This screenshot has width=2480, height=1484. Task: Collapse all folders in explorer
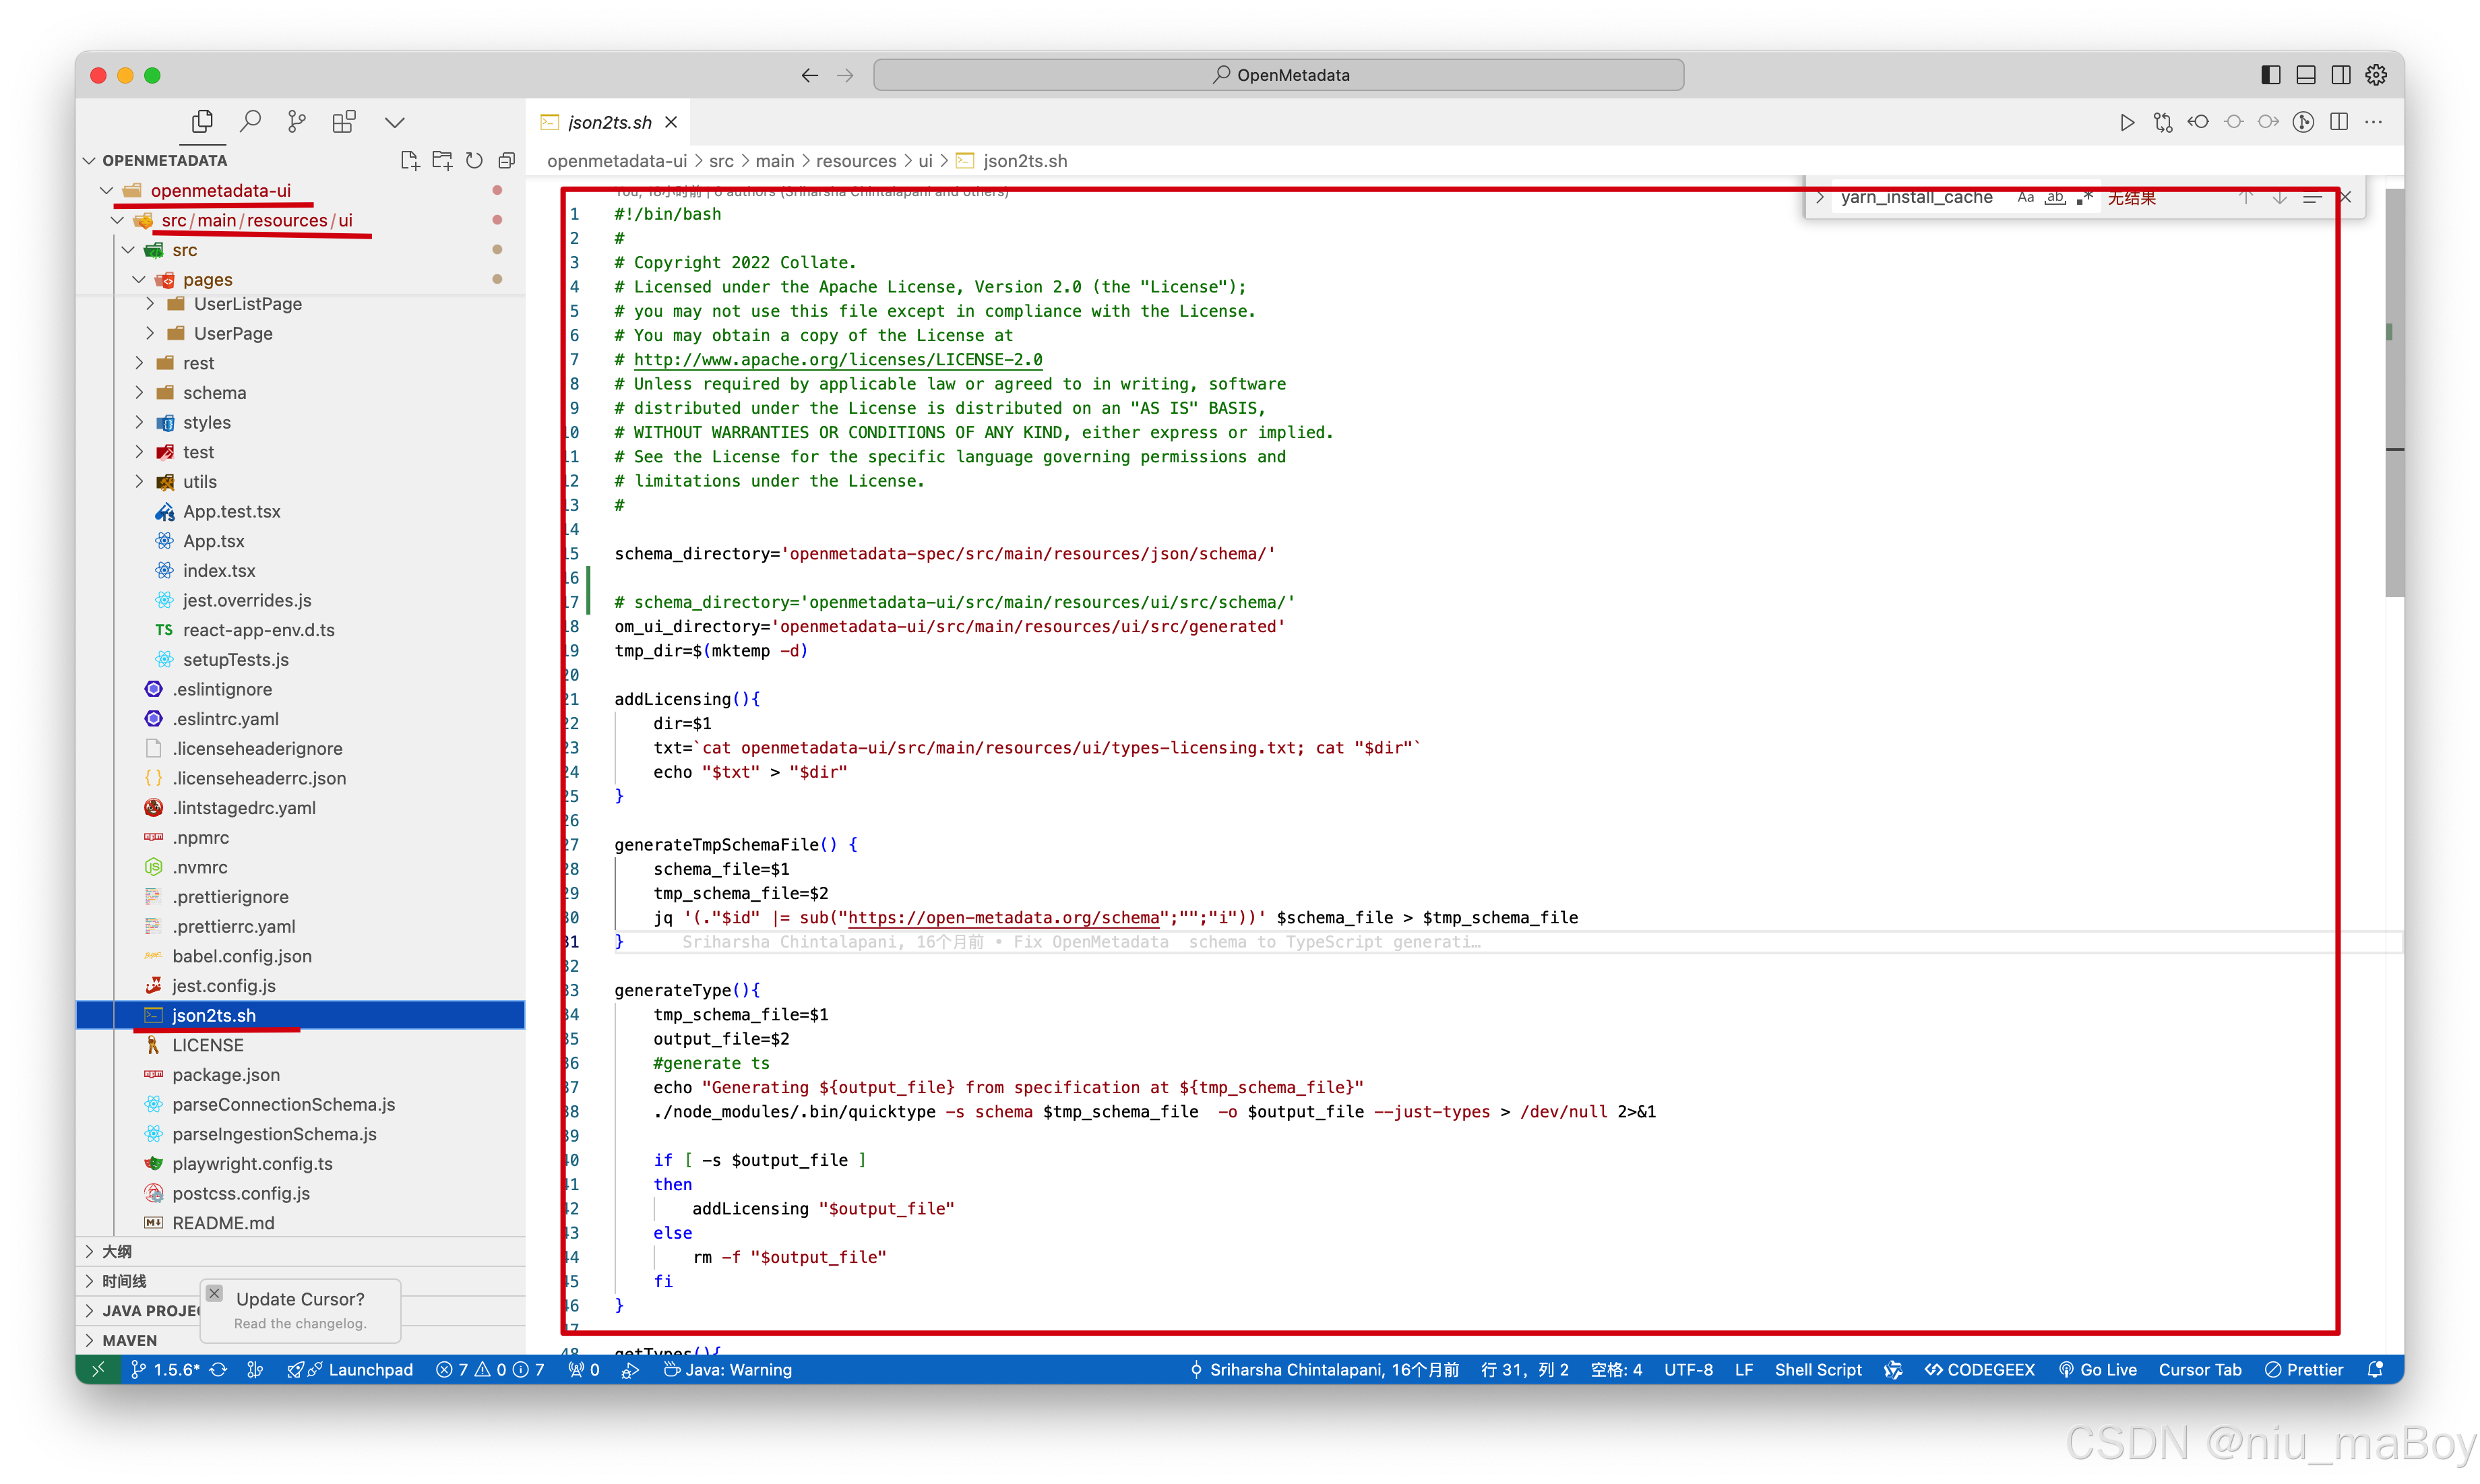tap(507, 160)
